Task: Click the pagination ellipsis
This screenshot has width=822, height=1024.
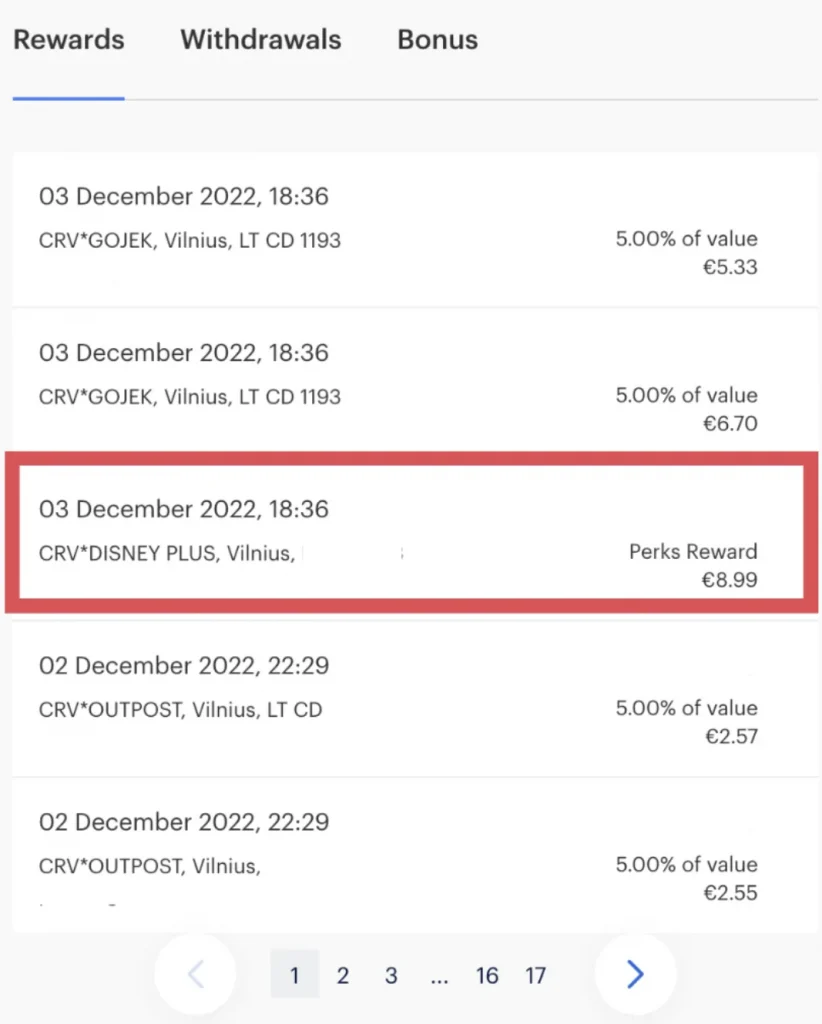Action: 439,976
